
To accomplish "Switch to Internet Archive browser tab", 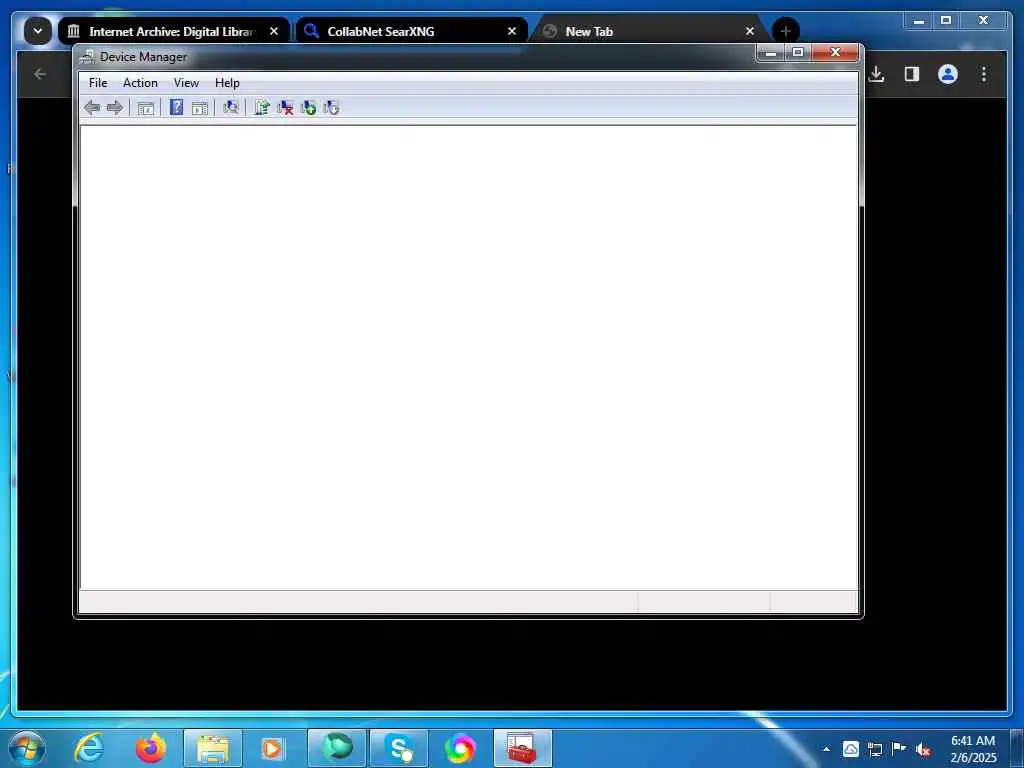I will click(x=174, y=31).
